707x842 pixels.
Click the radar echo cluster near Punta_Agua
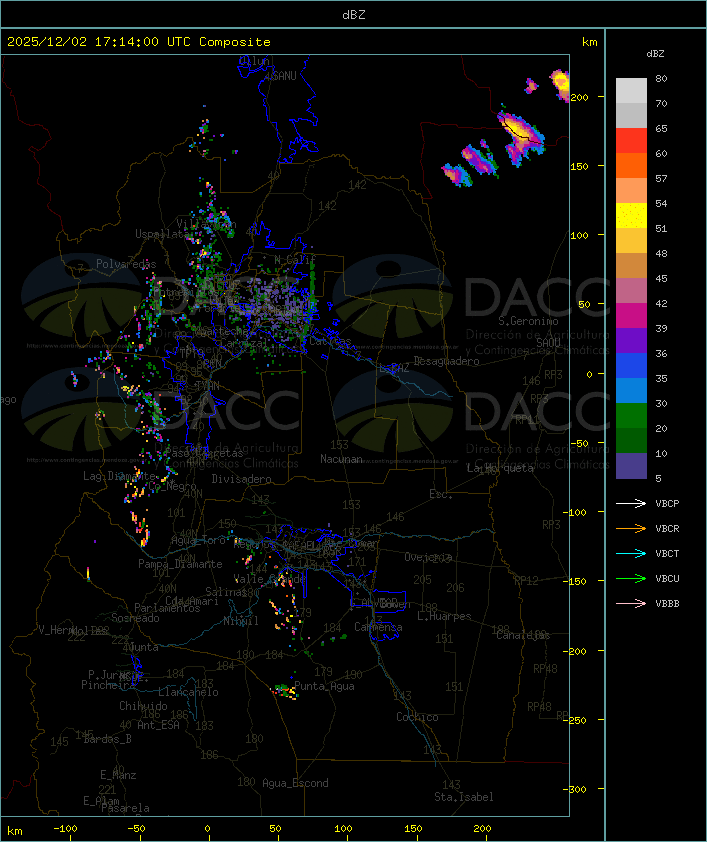(x=286, y=691)
